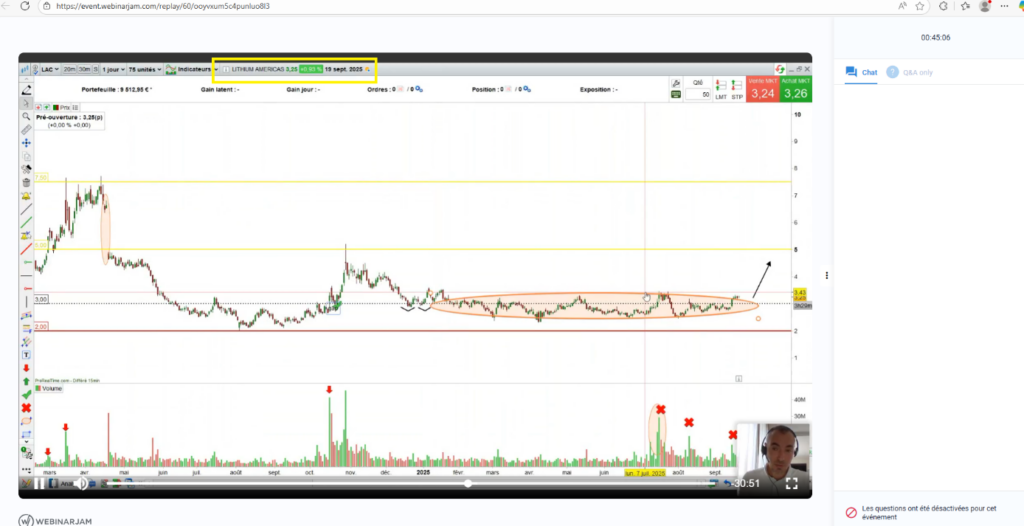The image size is (1024, 526).
Task: Click the red-green sync arrows icon
Action: (780, 69)
